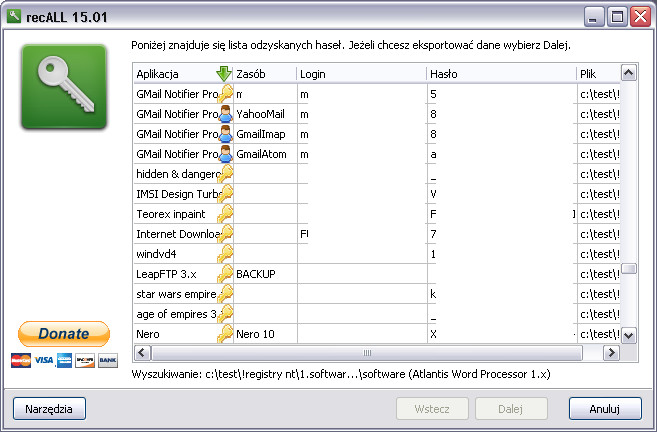Click the MasterCard icon

coord(21,360)
